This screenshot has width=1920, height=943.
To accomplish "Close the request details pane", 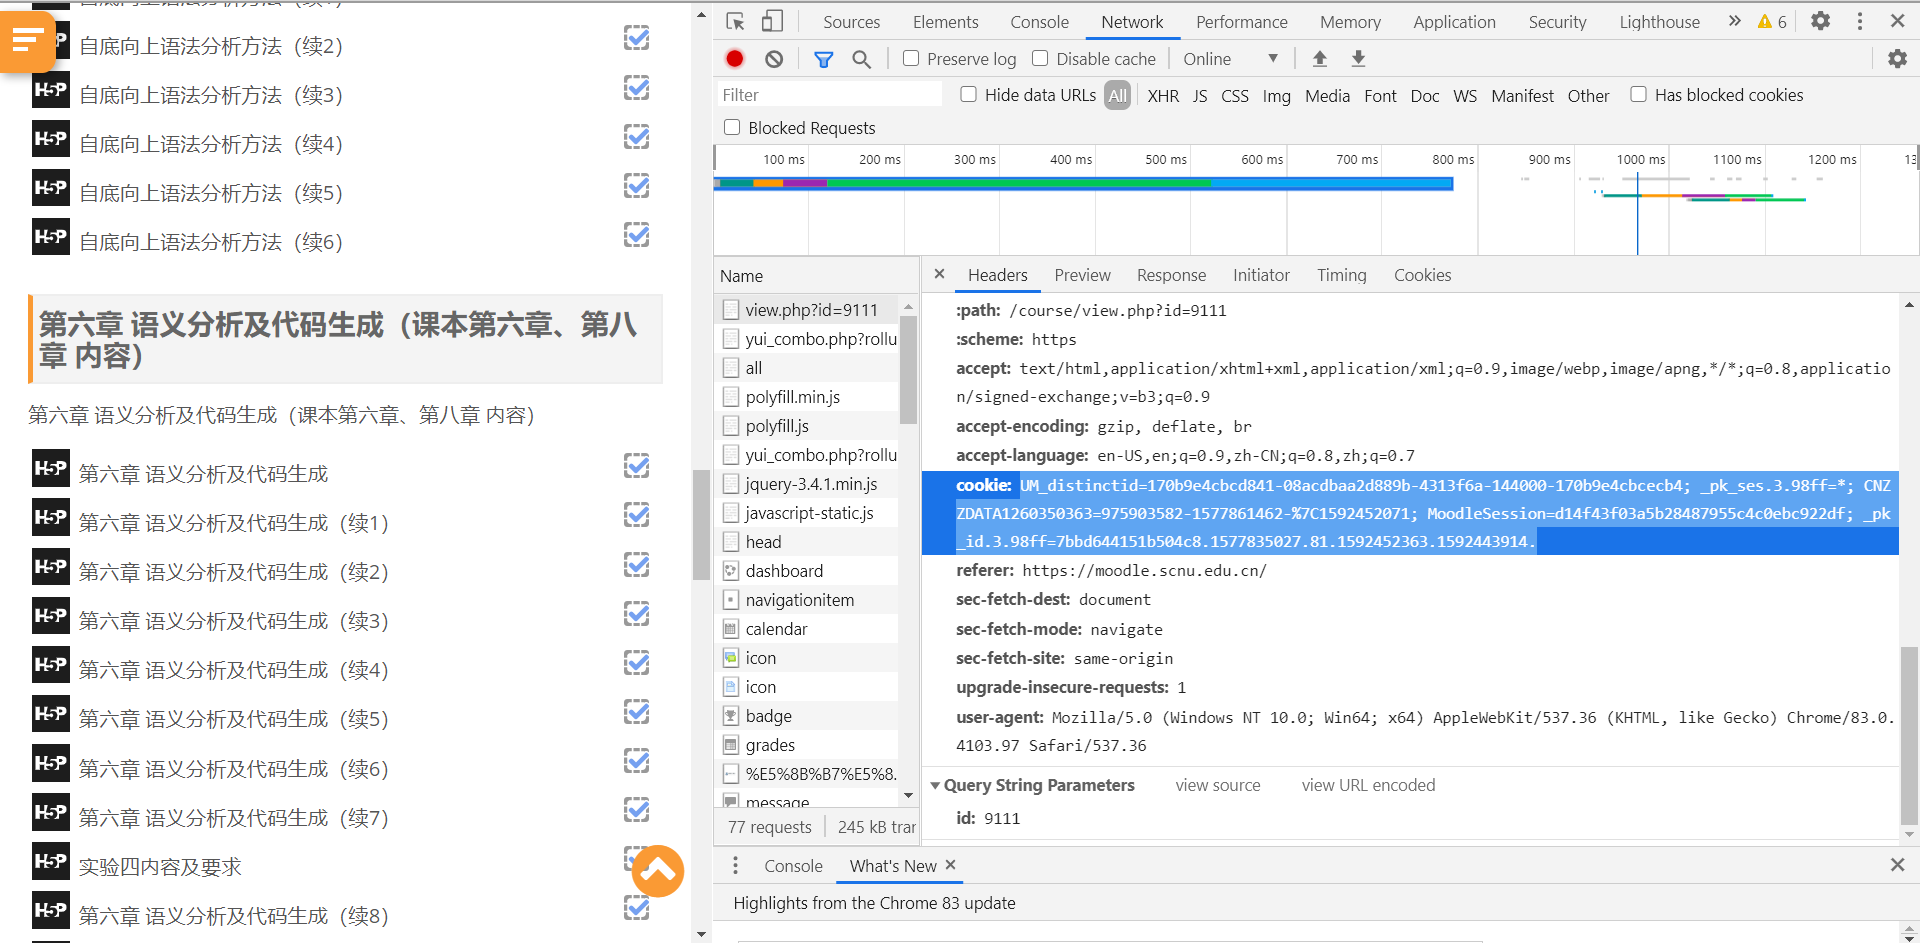I will coord(939,274).
